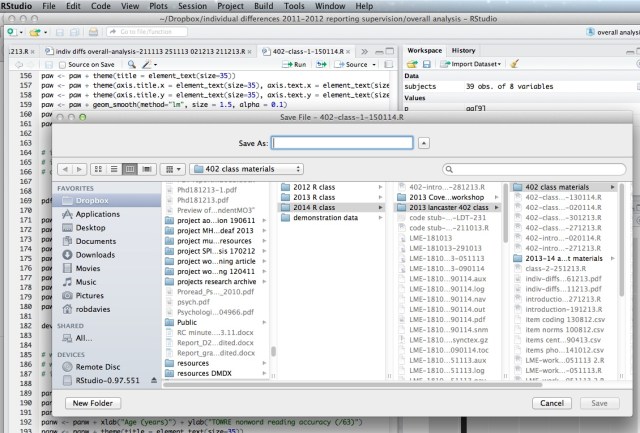
Task: Select the 2013-14 a...t materials folder
Action: (x=564, y=258)
